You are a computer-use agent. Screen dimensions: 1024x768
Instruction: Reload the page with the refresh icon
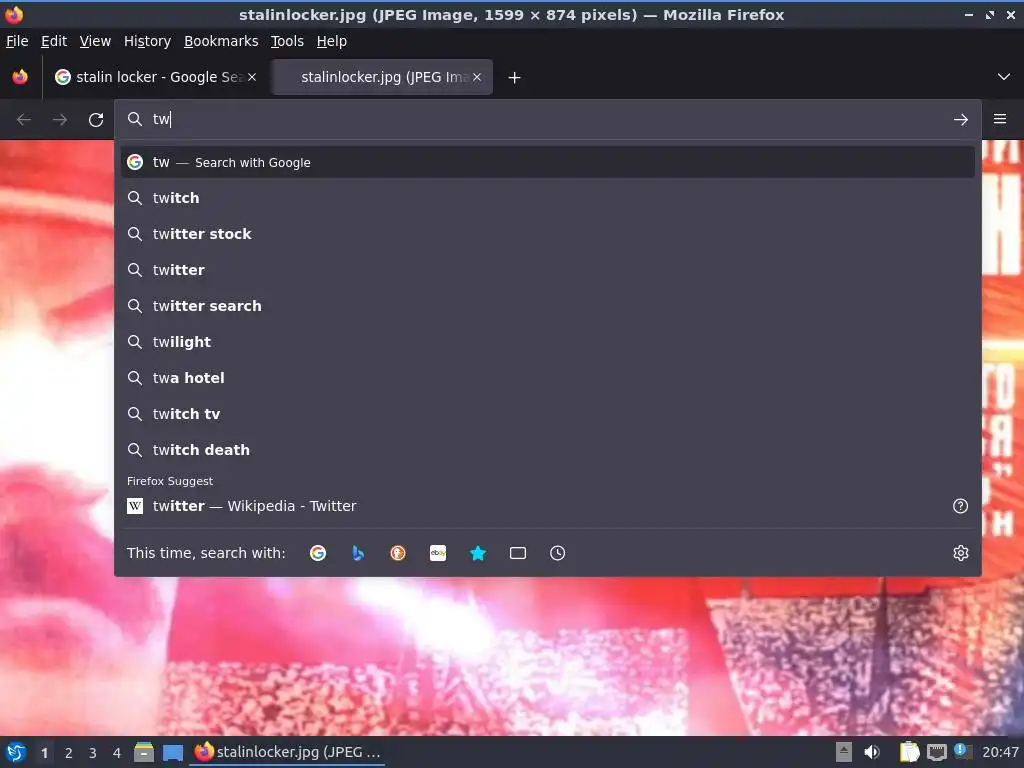tap(96, 120)
